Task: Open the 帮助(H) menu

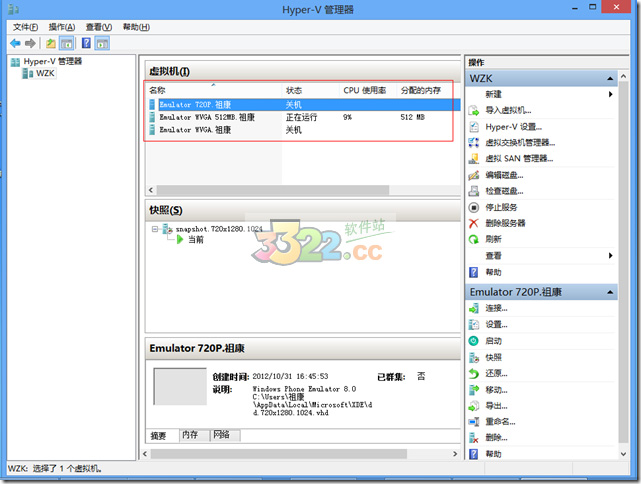Action: [x=136, y=27]
